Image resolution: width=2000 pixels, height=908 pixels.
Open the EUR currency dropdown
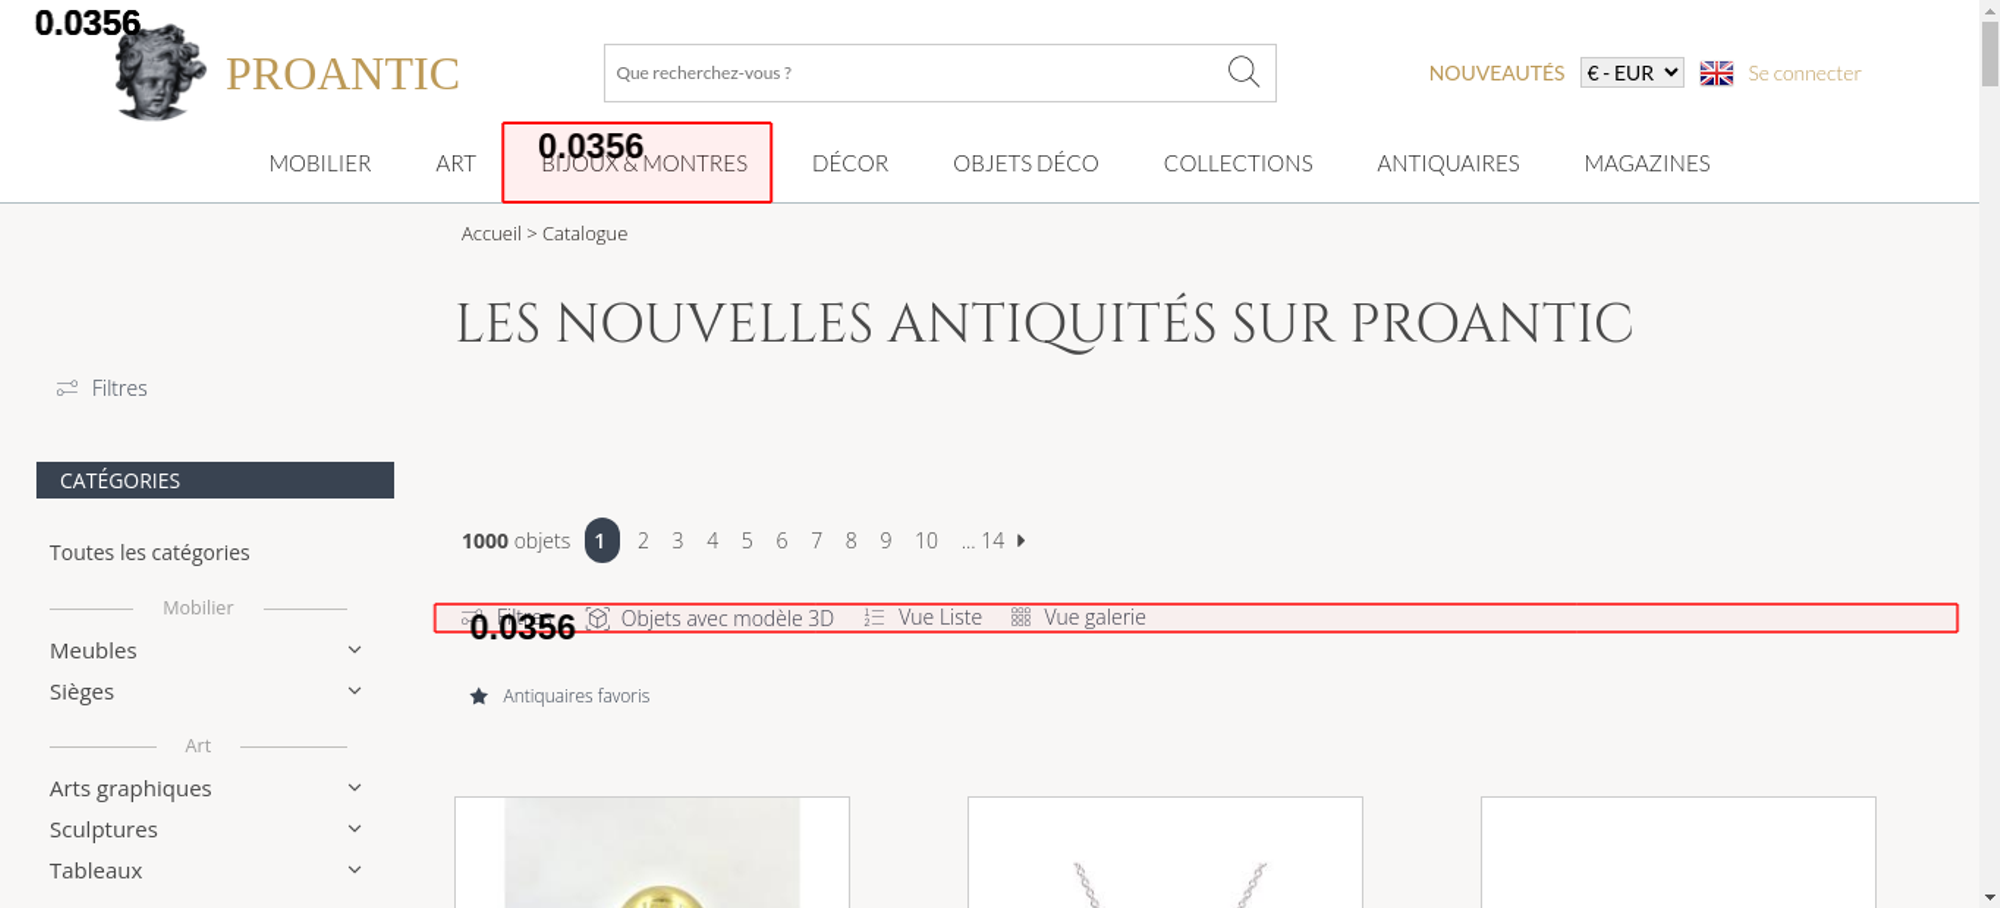[1631, 73]
